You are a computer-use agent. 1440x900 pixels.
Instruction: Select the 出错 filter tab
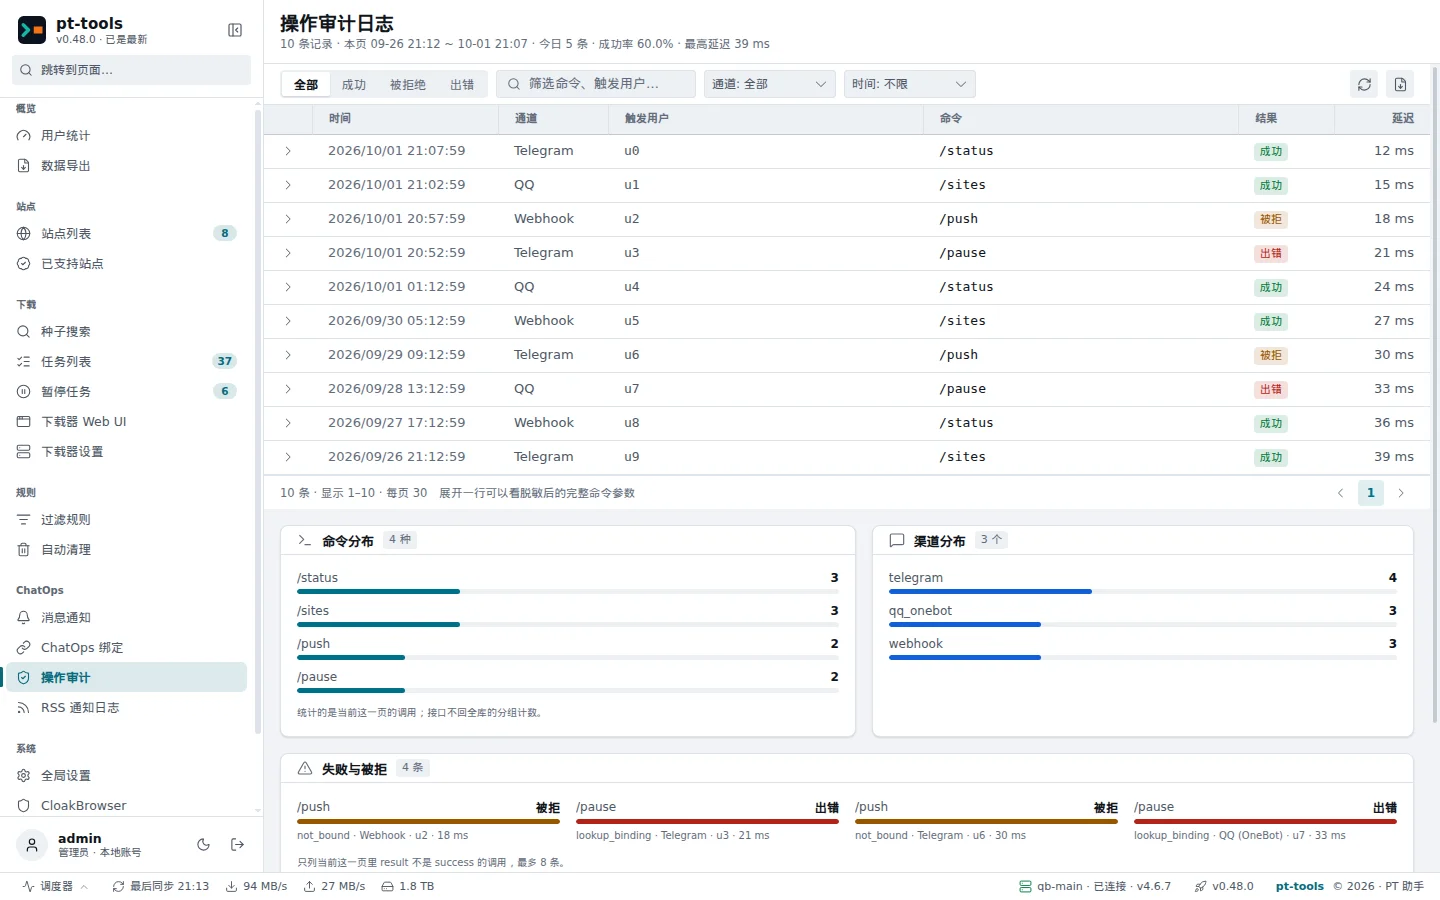(x=462, y=84)
